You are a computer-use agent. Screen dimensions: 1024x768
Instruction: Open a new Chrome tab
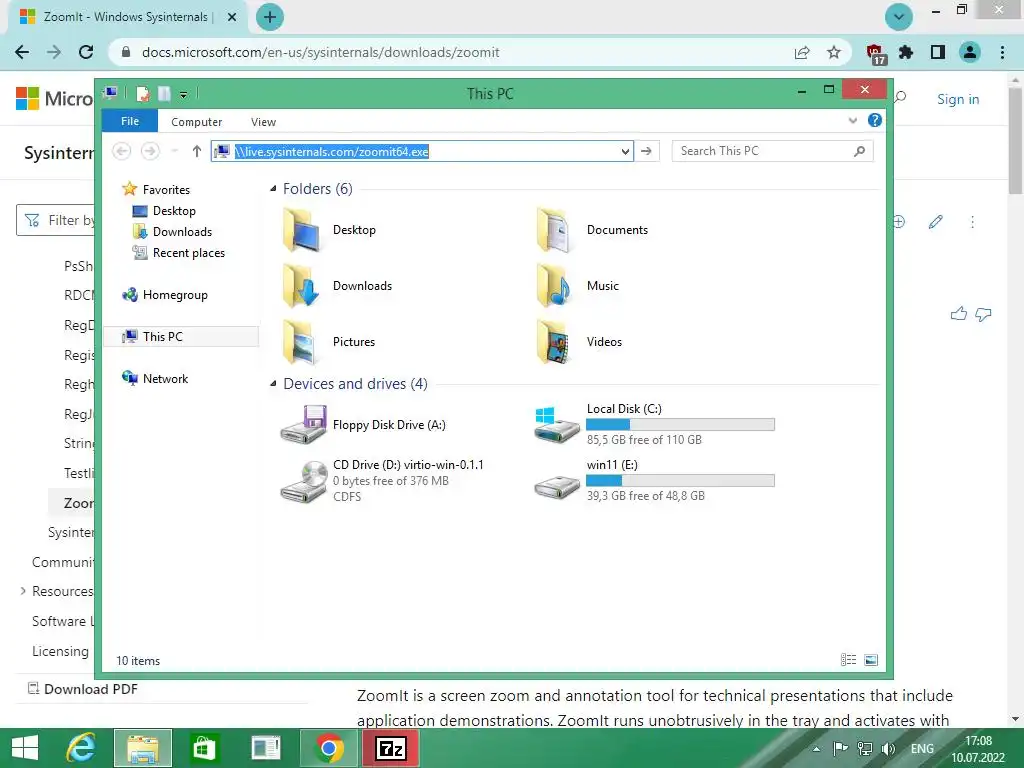tap(270, 17)
